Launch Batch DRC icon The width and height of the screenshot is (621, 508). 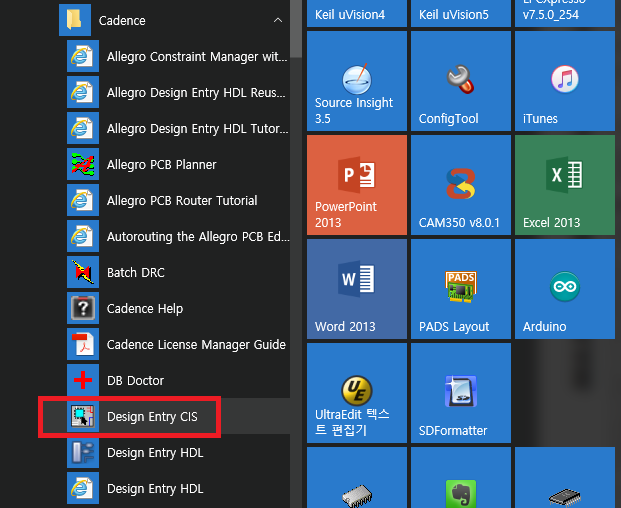point(83,272)
